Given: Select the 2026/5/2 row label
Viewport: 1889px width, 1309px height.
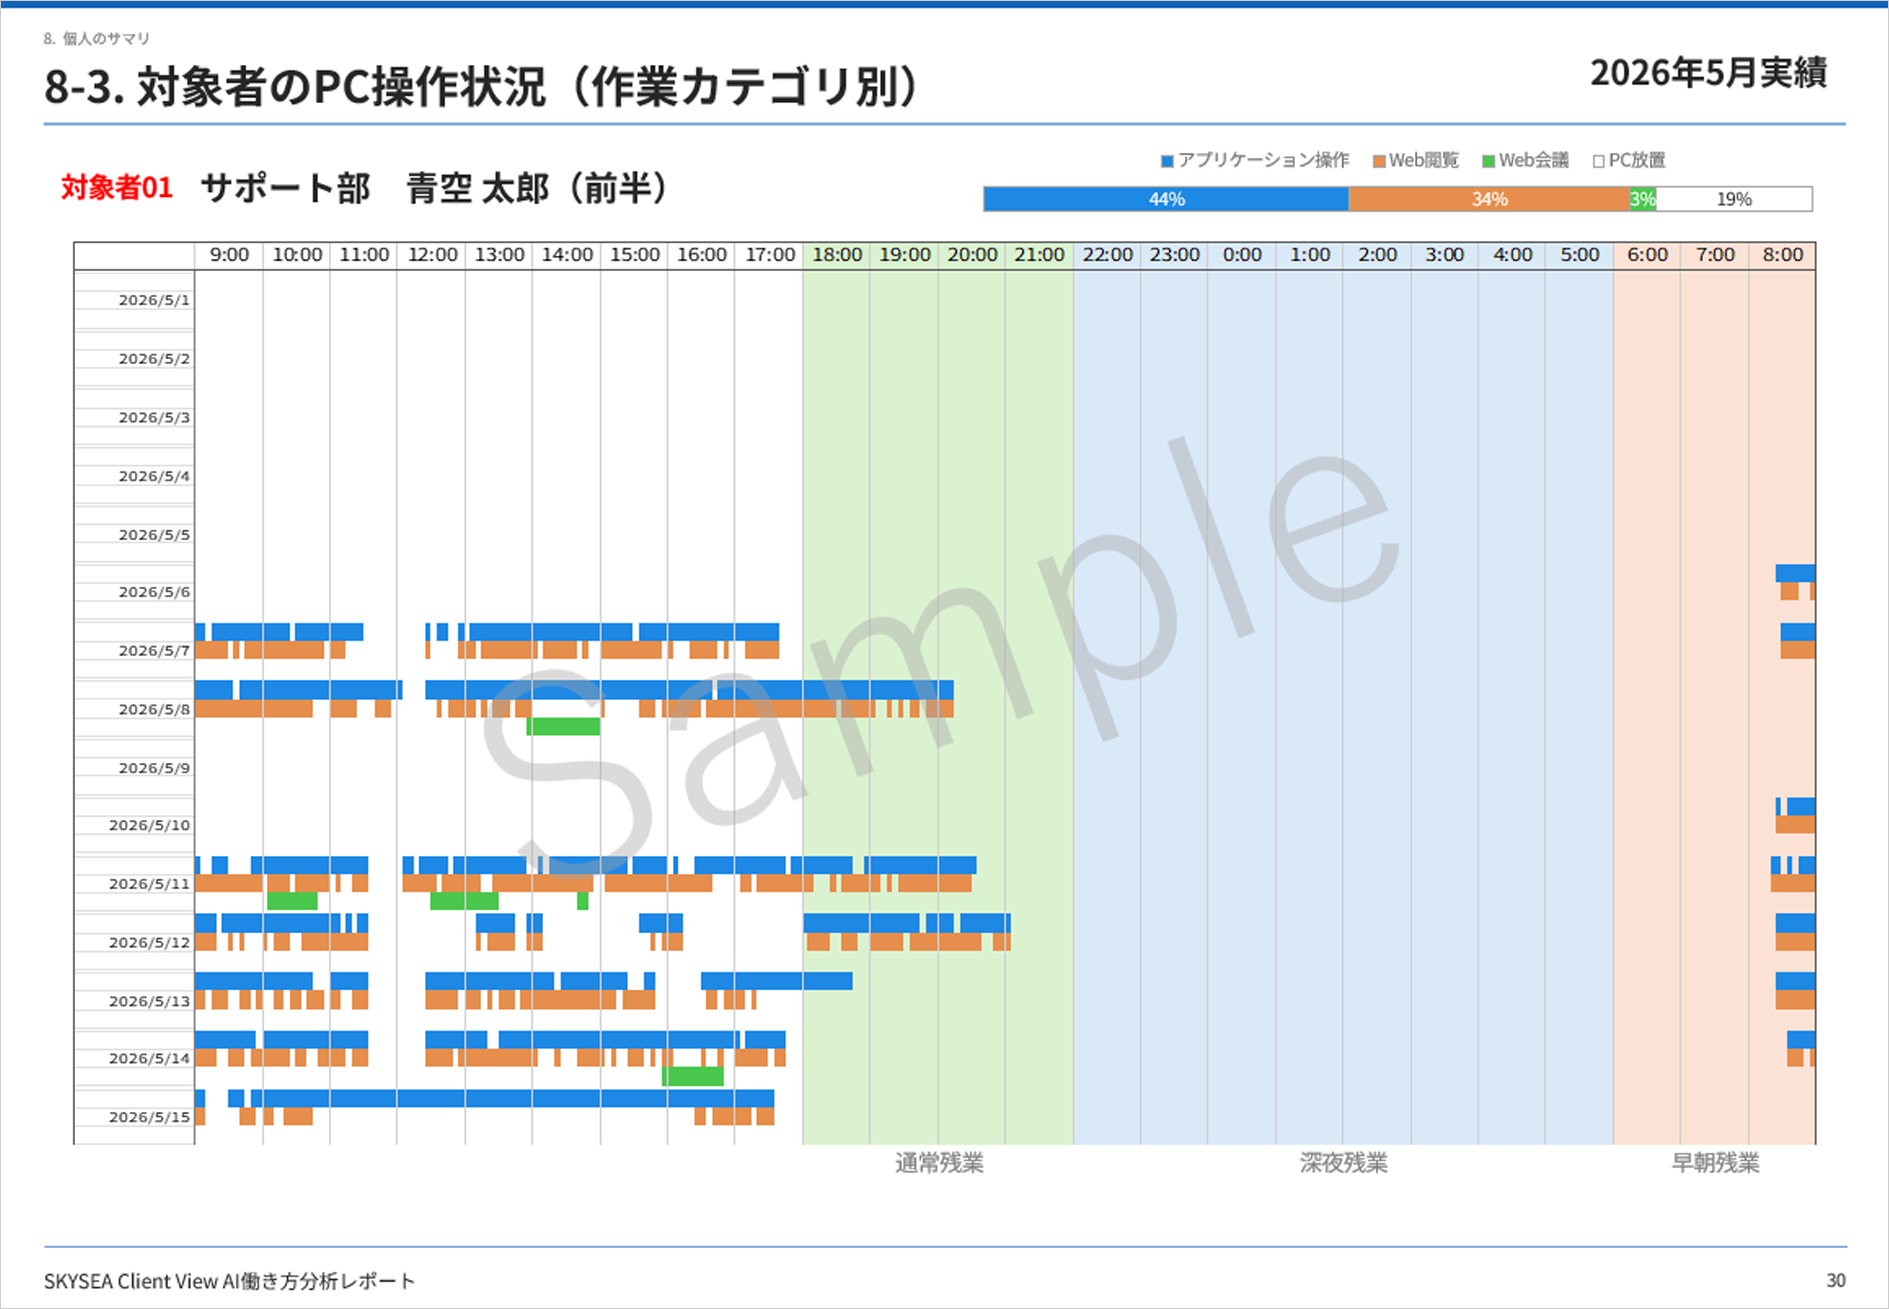Looking at the screenshot, I should click(154, 359).
